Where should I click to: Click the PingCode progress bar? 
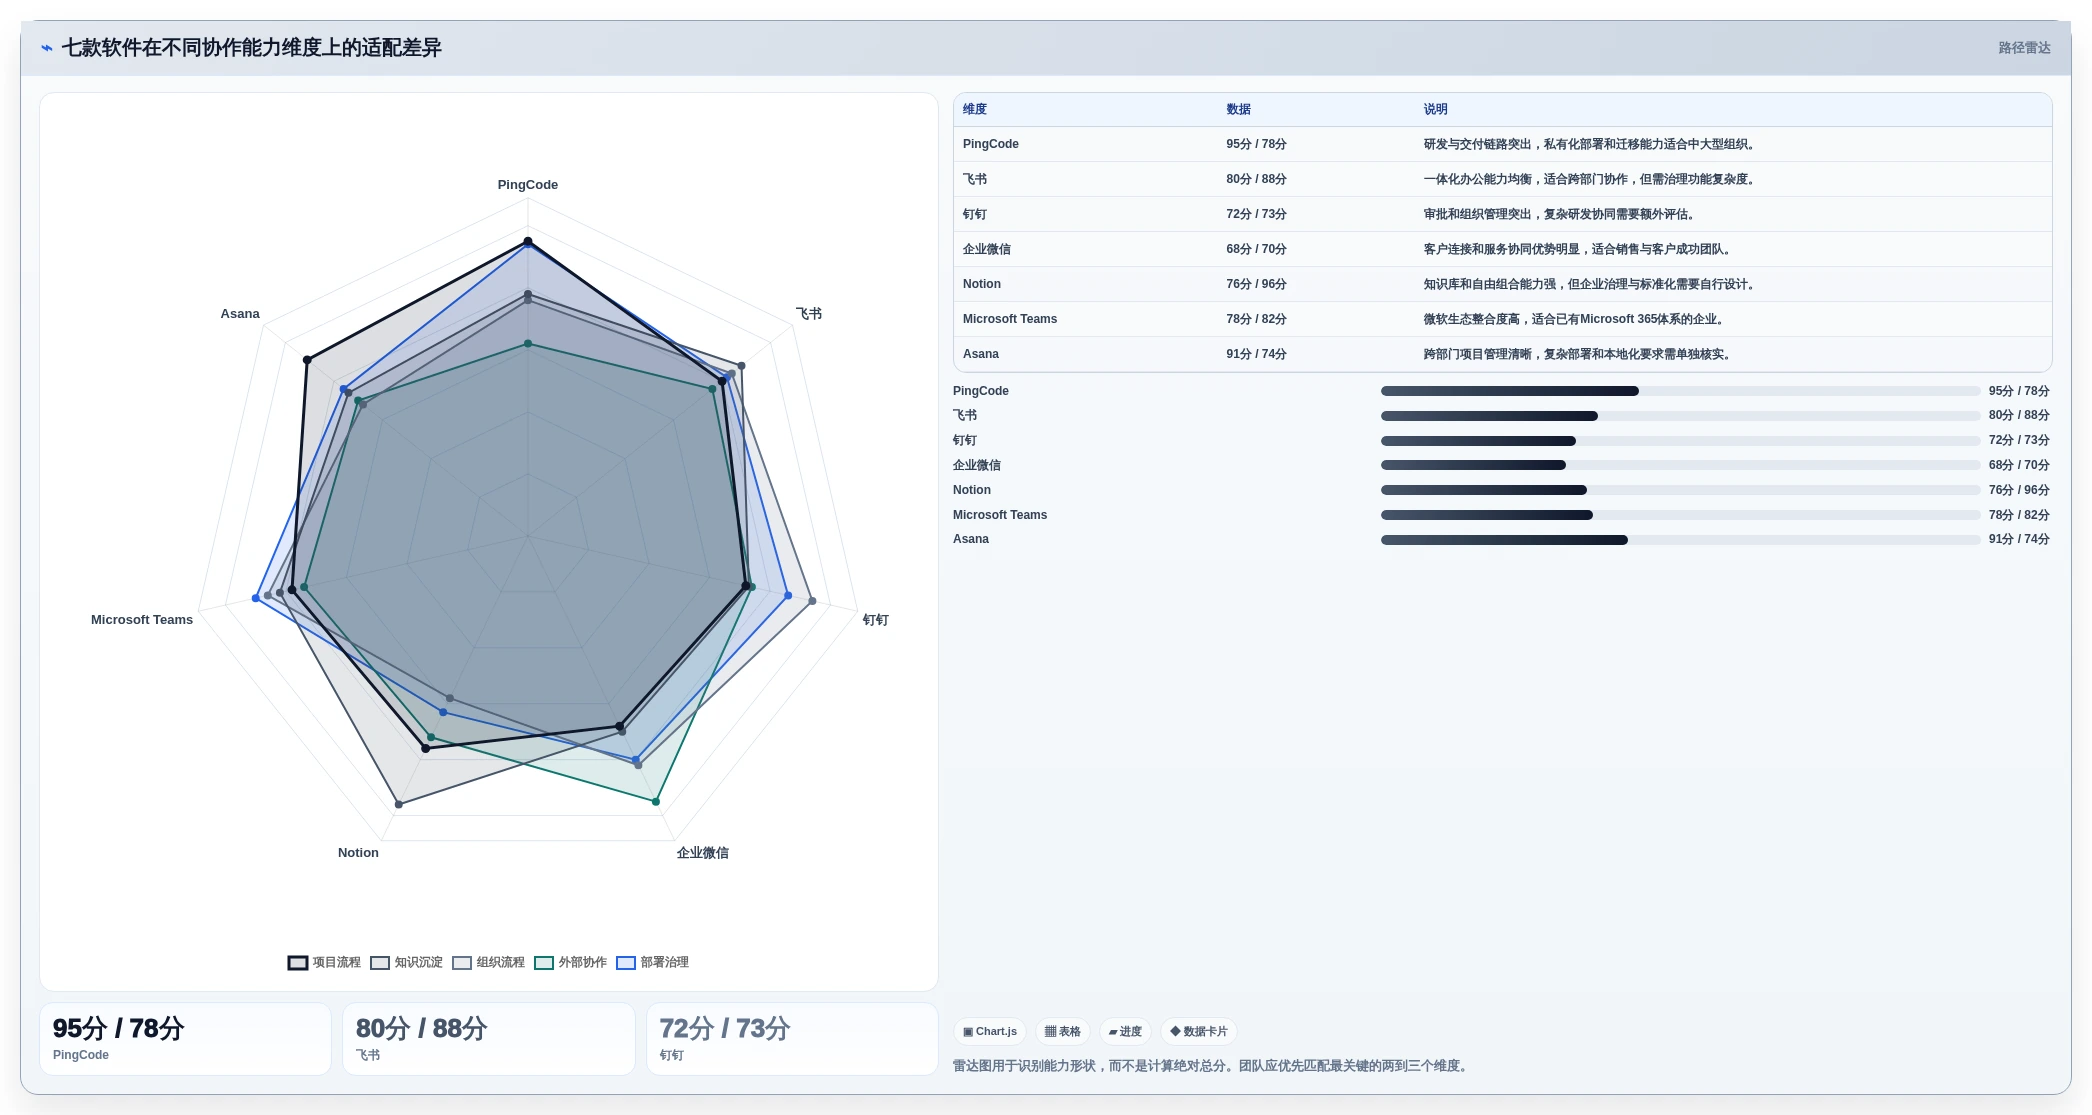point(1680,391)
